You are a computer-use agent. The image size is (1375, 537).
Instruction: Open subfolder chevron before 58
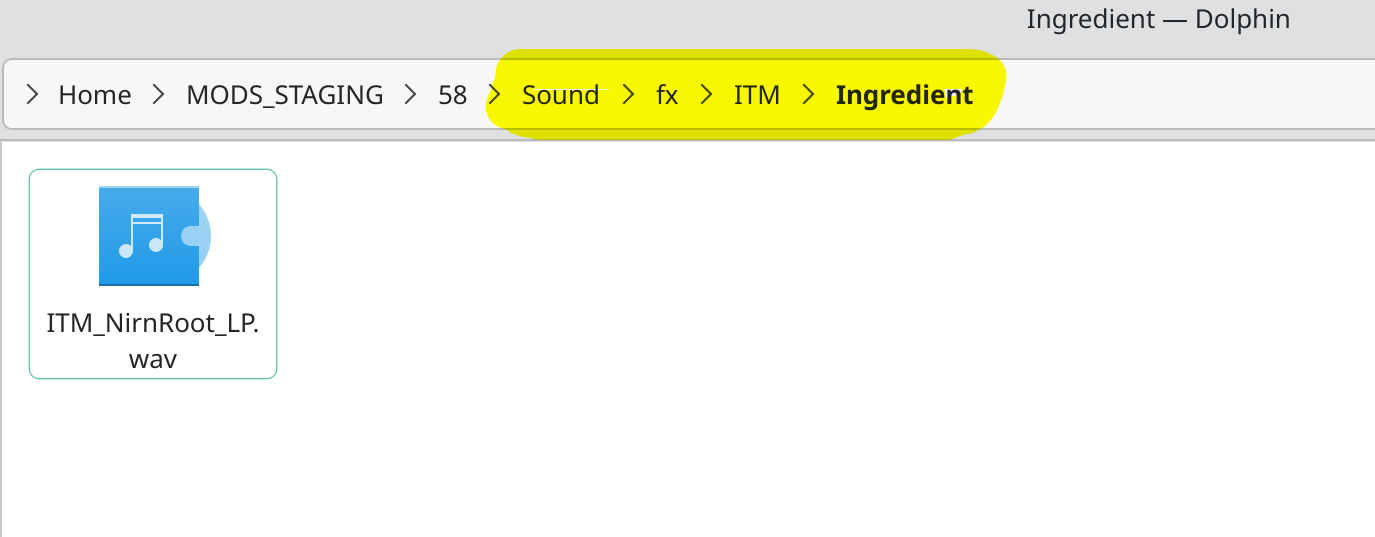pos(410,95)
